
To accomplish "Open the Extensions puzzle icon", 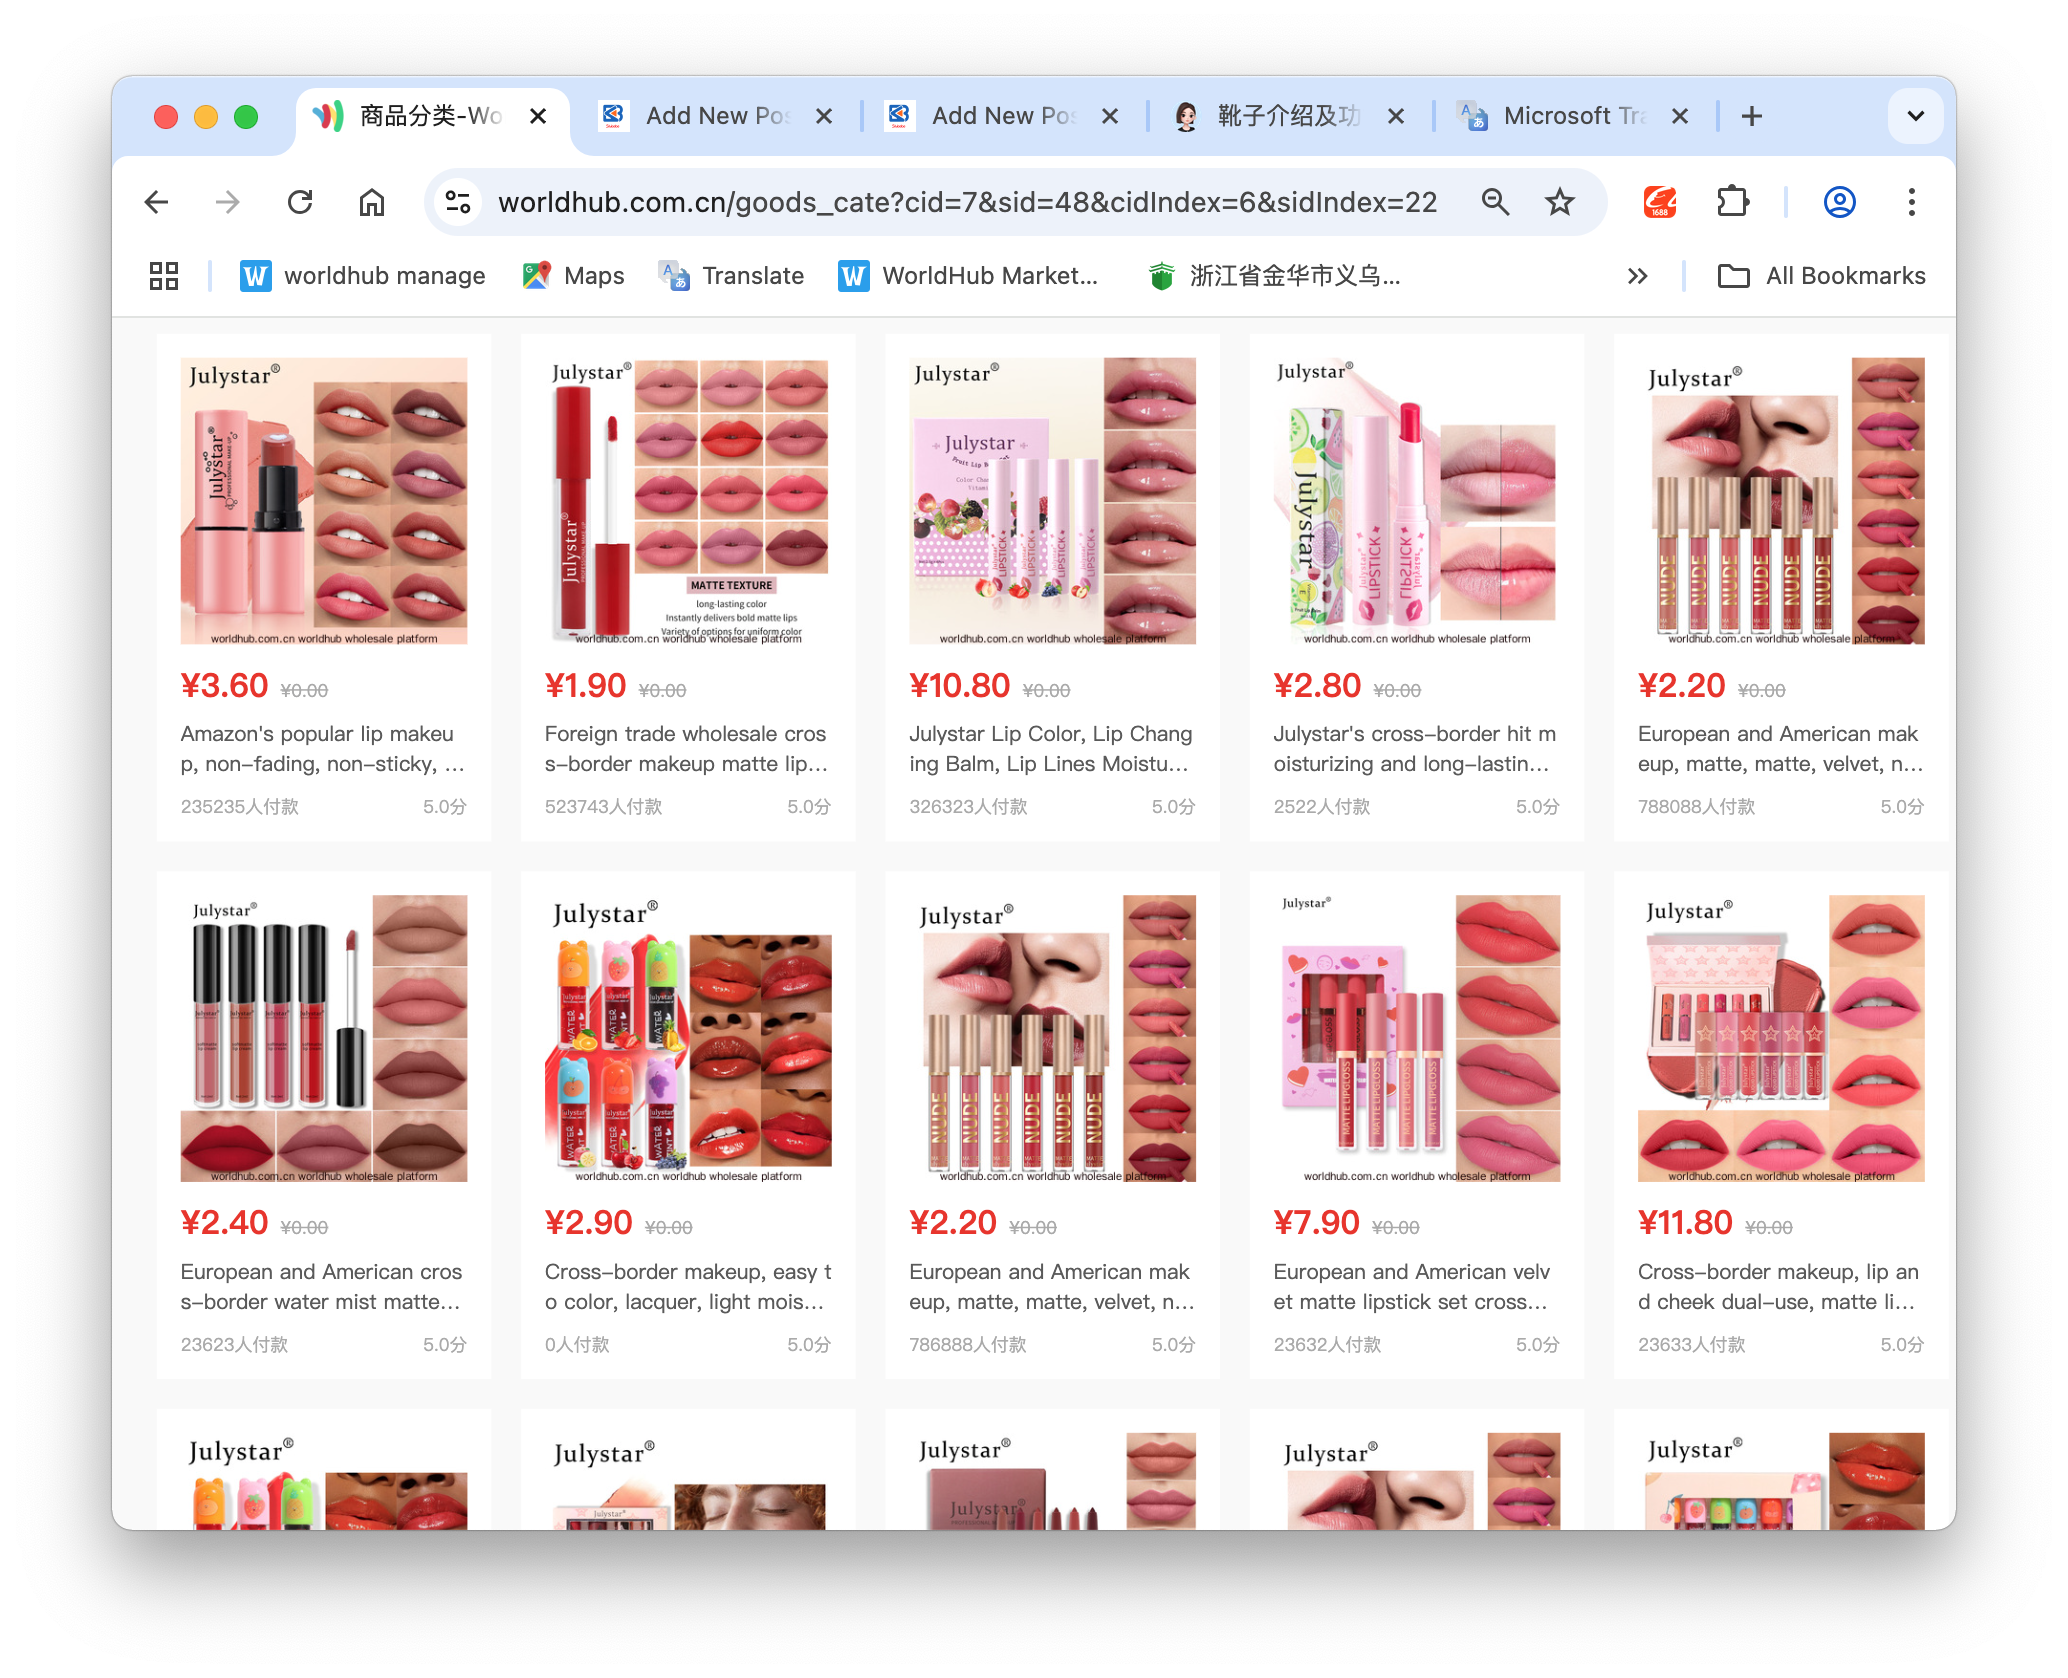I will [1732, 203].
